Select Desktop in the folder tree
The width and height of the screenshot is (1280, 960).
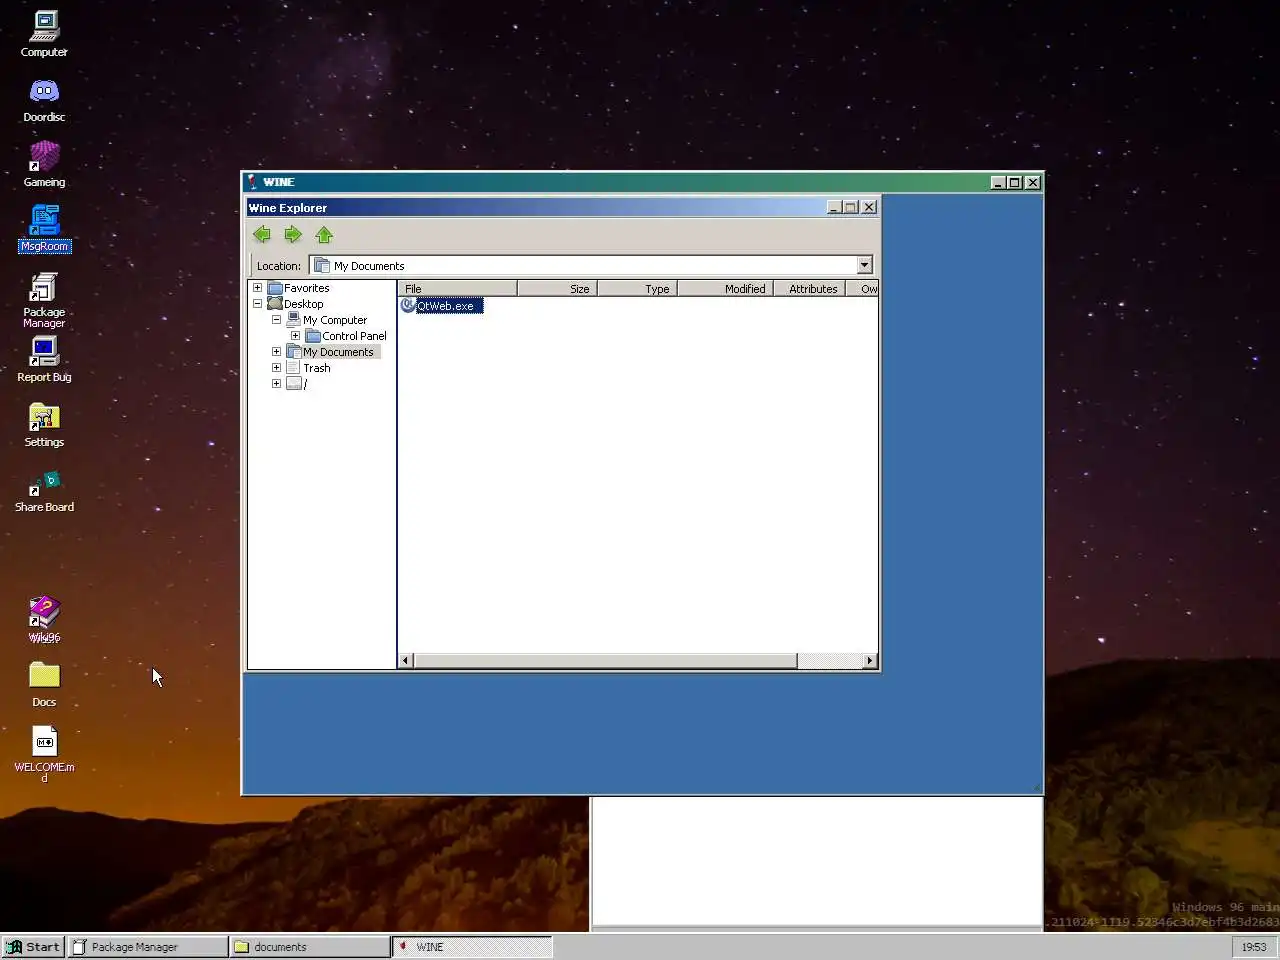coord(303,304)
